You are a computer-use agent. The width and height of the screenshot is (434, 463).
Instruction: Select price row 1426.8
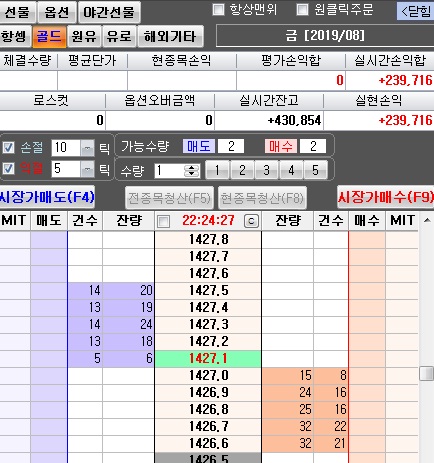(x=208, y=410)
